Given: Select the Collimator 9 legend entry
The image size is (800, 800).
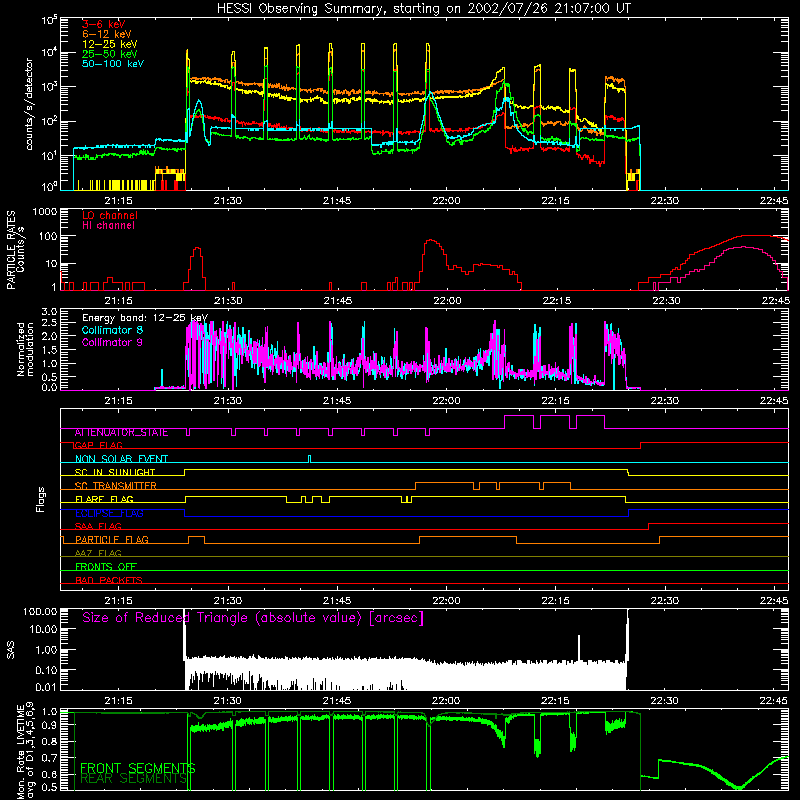Looking at the screenshot, I should click(x=112, y=342).
